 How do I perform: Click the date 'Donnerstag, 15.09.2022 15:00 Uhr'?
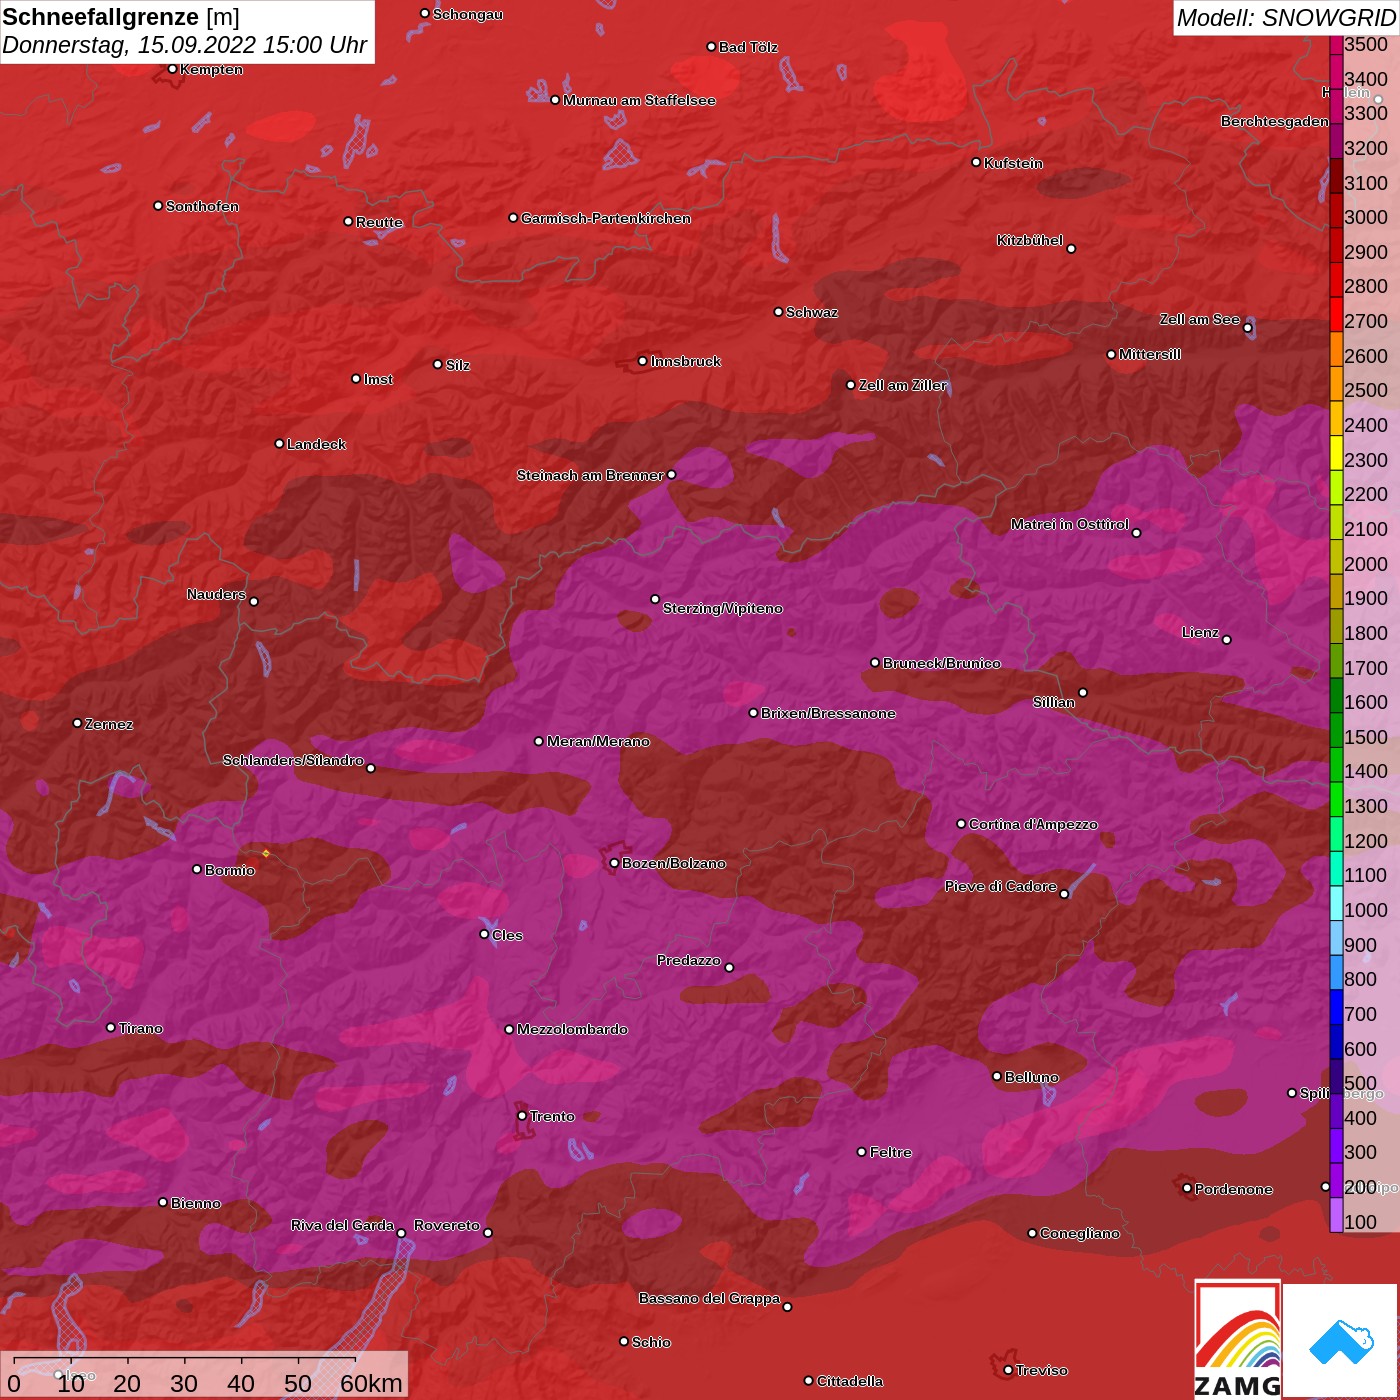pyautogui.click(x=185, y=45)
